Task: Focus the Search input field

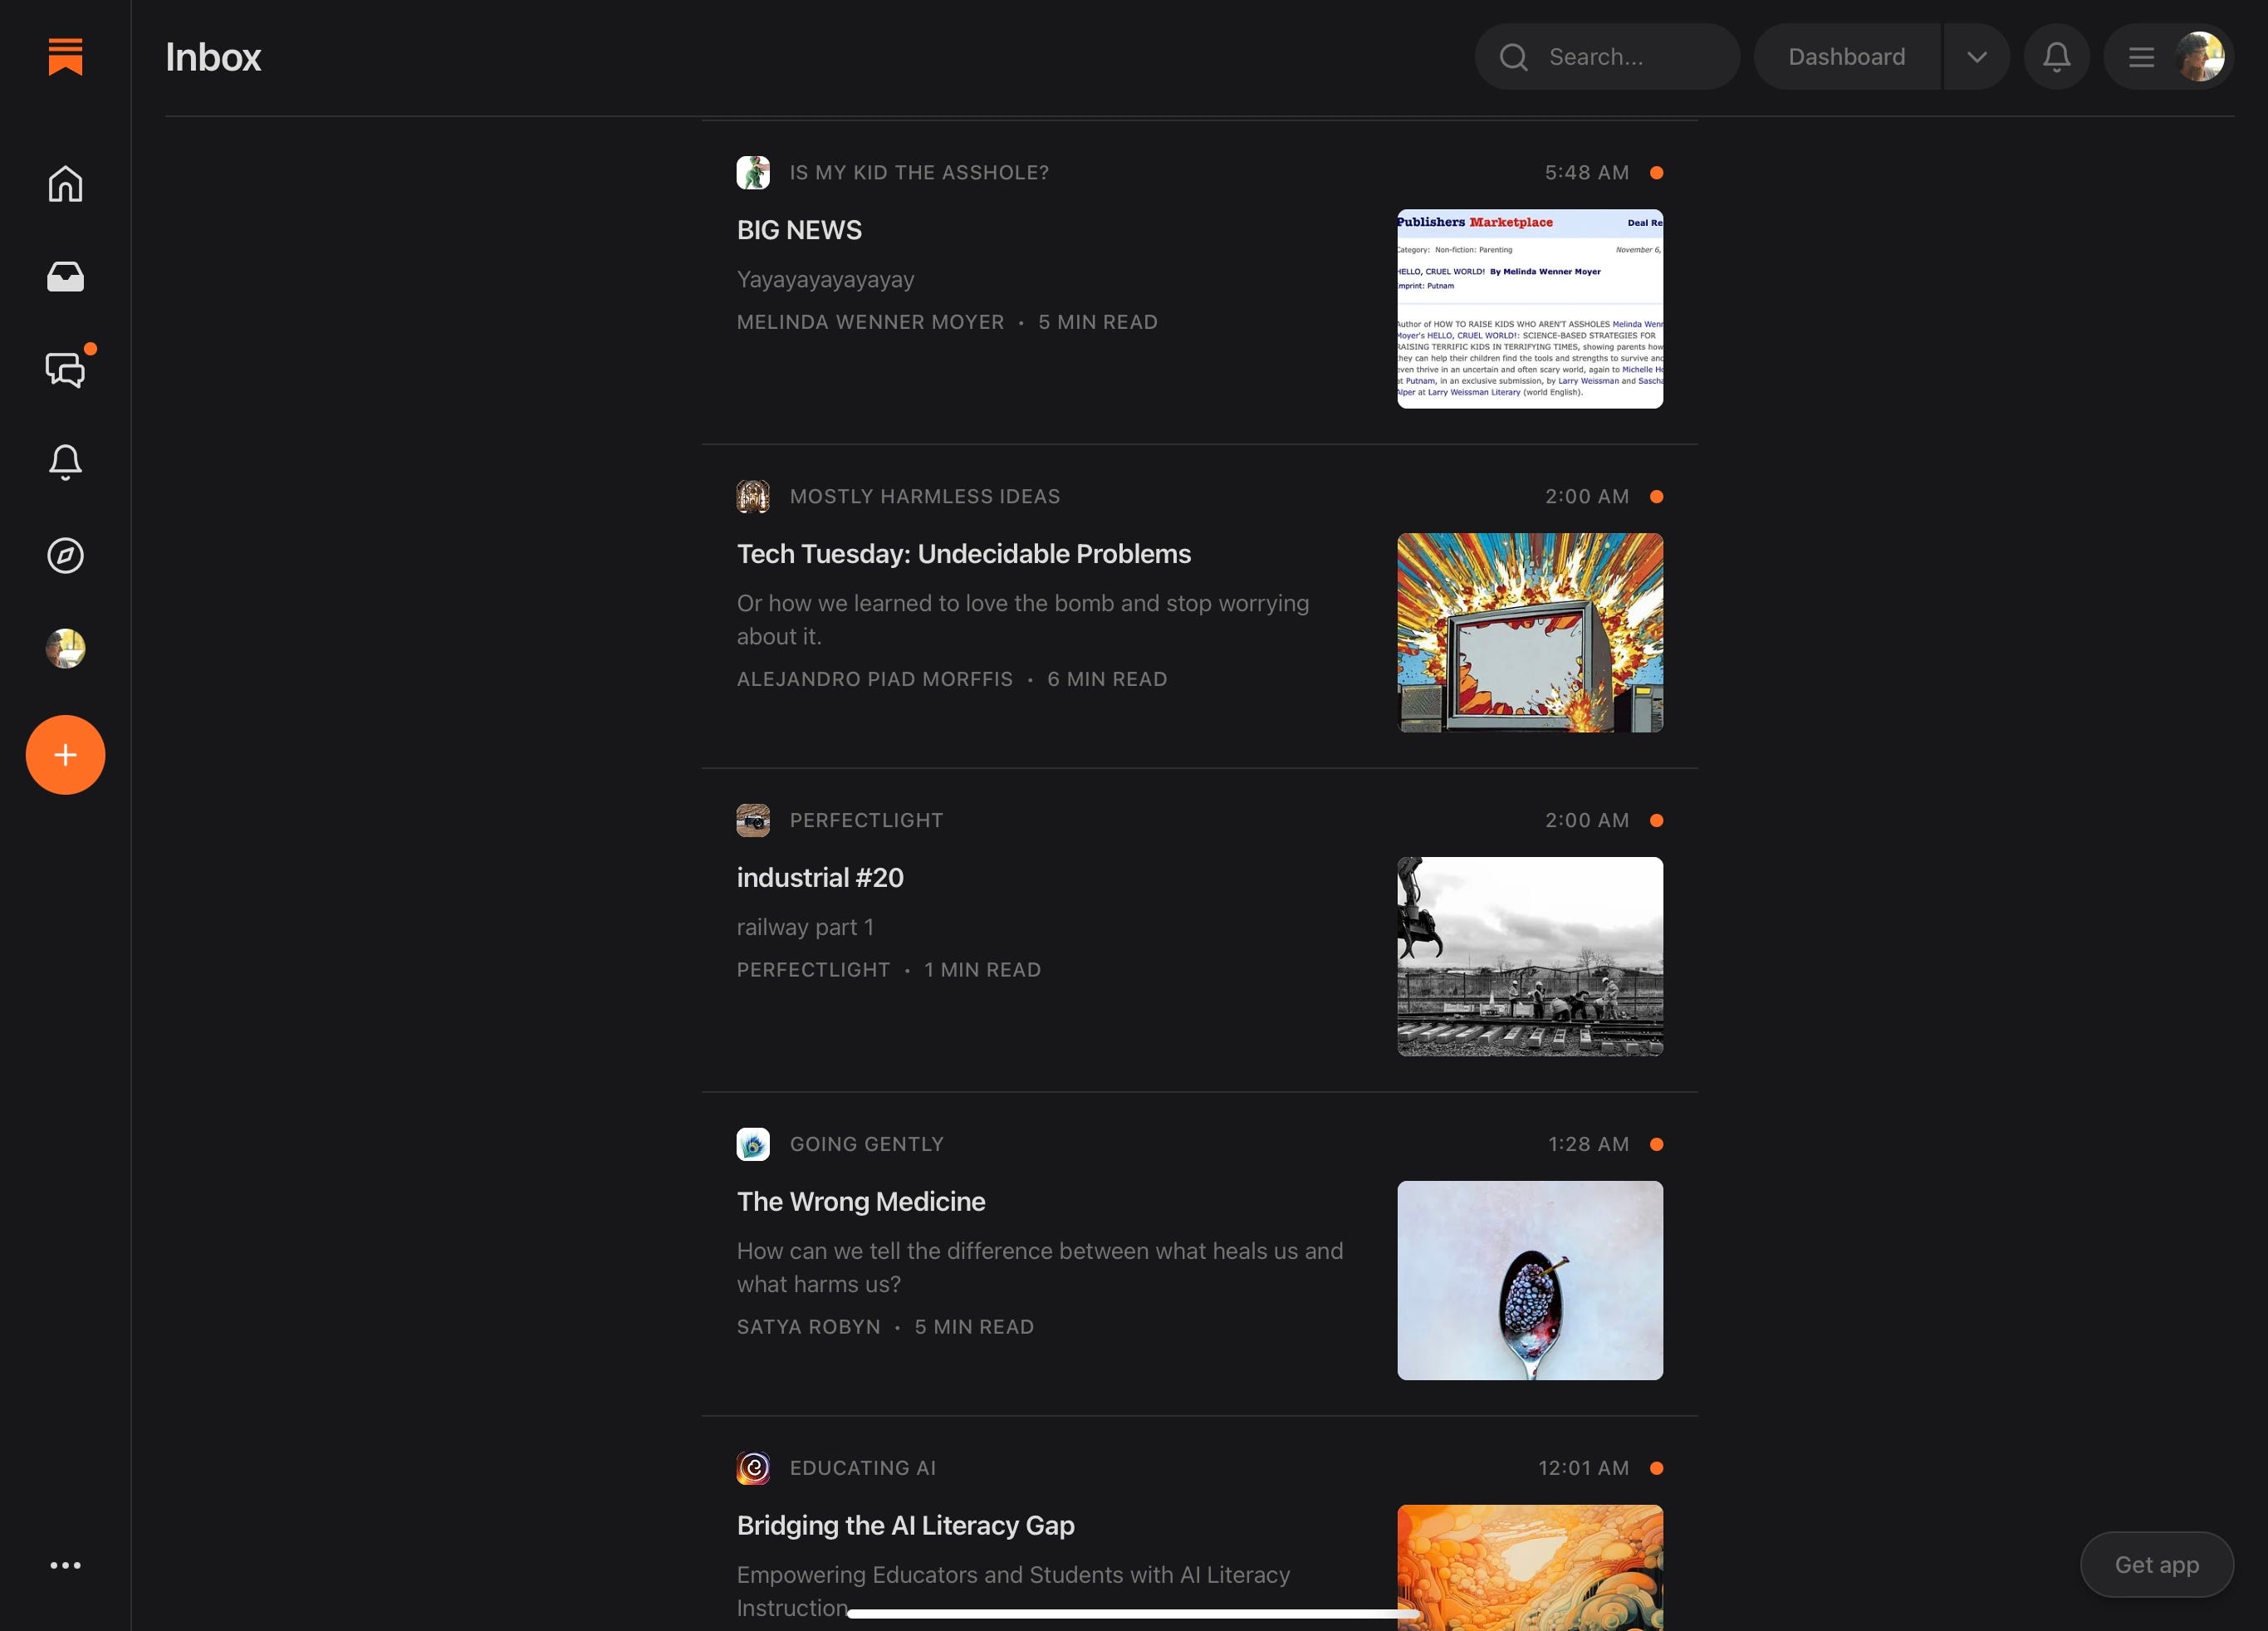Action: tap(1607, 57)
